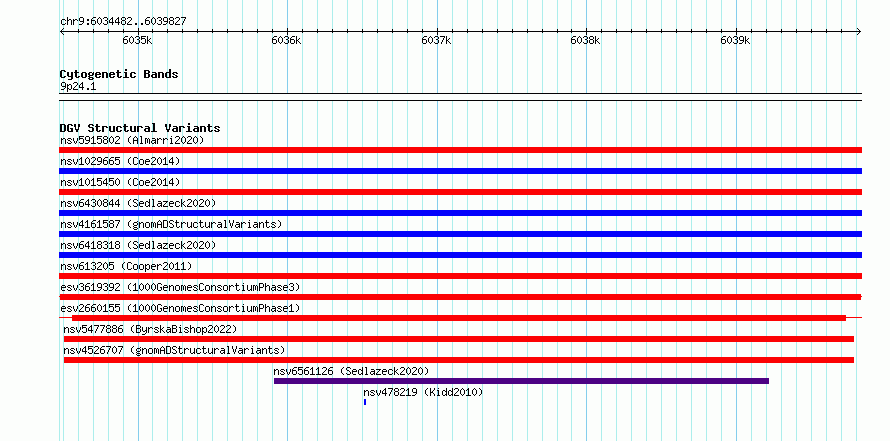Image resolution: width=890 pixels, height=441 pixels.
Task: Click the nsv5915802 (Almarri2020) variant label
Action: tap(132, 140)
